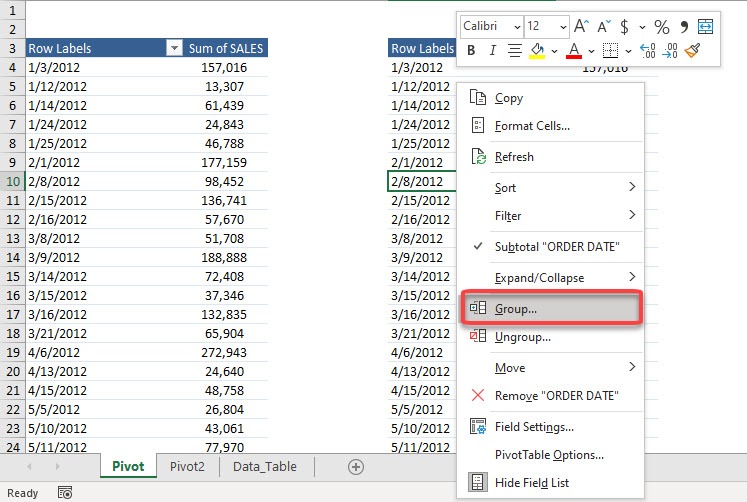Screen dimensions: 747x502
Task: Select Hide Field List menu item
Action: 550,482
